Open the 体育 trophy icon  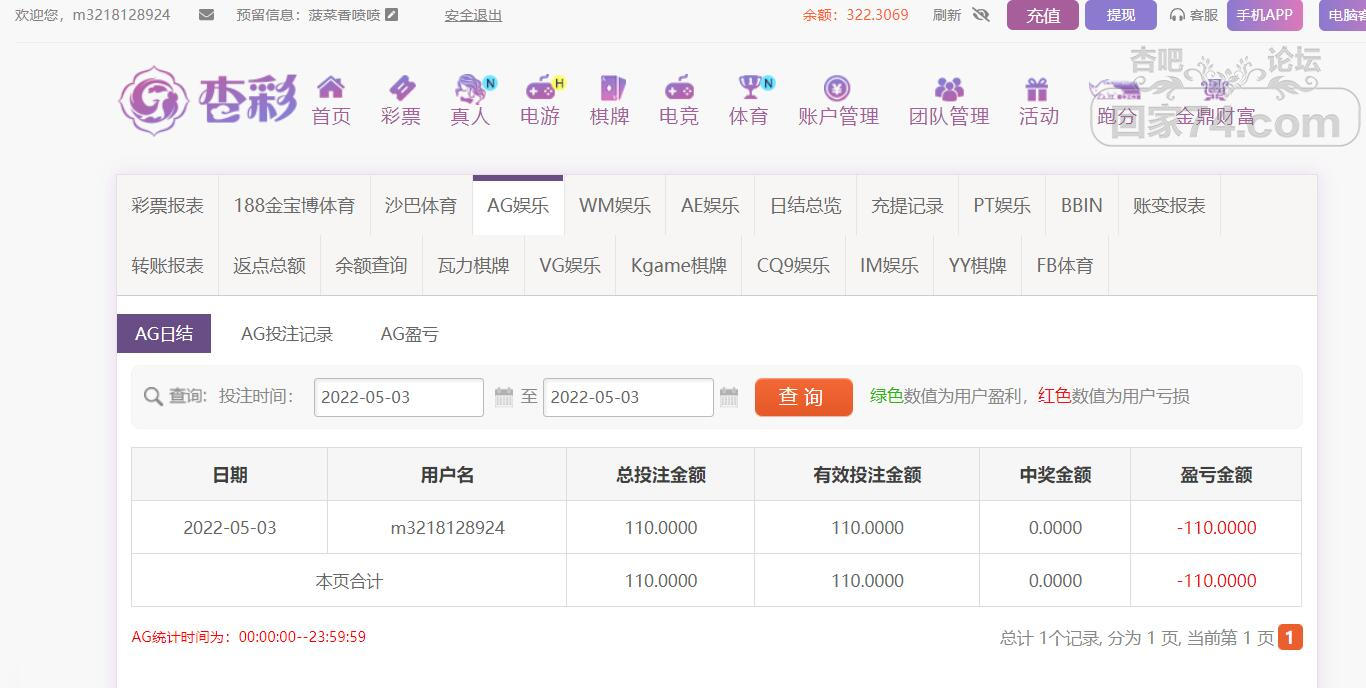click(749, 88)
